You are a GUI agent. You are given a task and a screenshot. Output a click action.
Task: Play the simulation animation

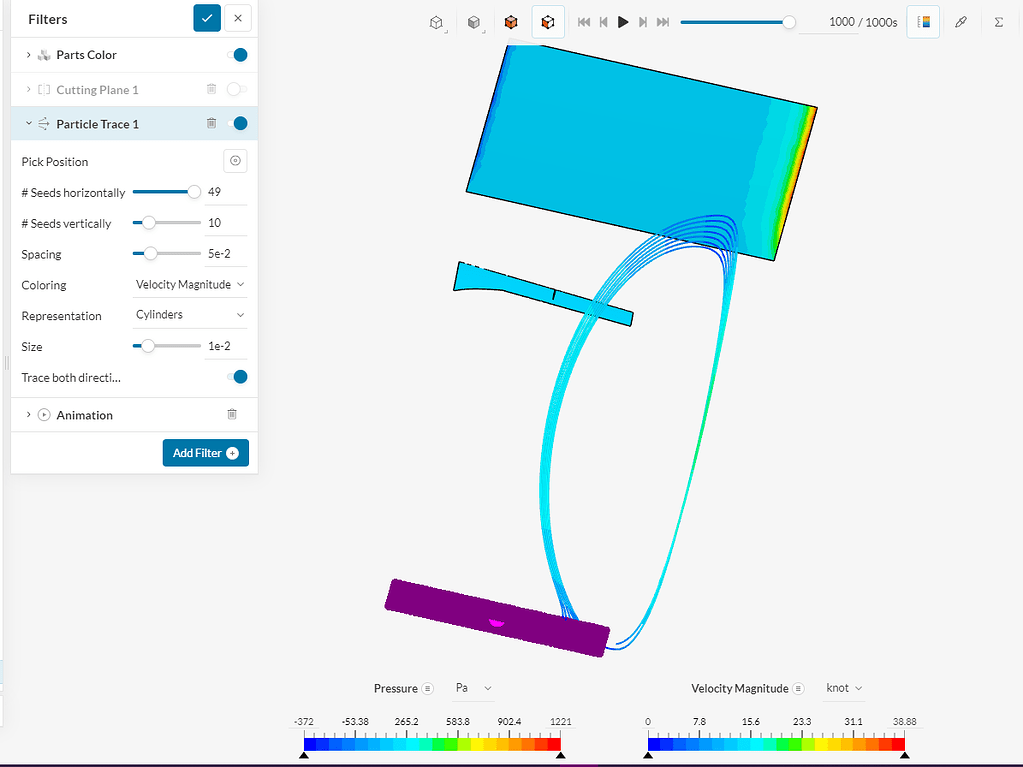tap(623, 21)
